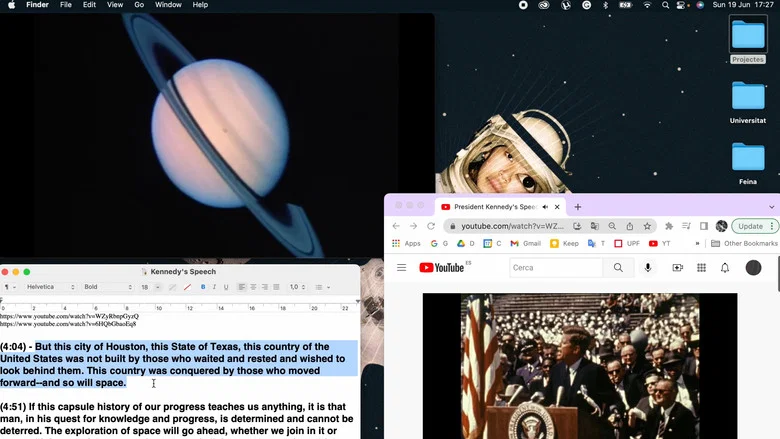This screenshot has width=780, height=439.
Task: Toggle Chrome side panel icon
Action: 703,226
